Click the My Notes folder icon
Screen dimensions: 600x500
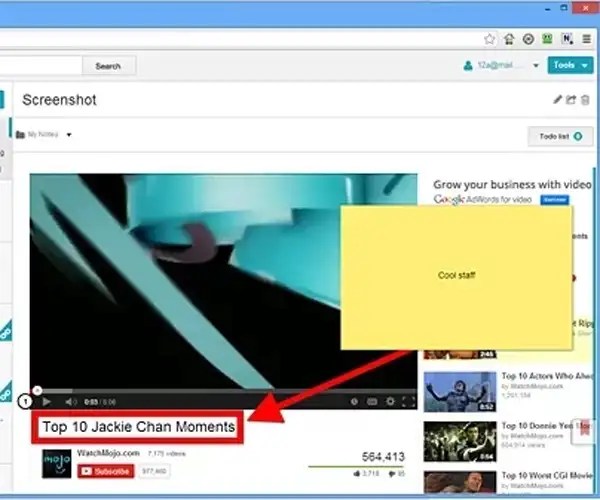click(20, 135)
